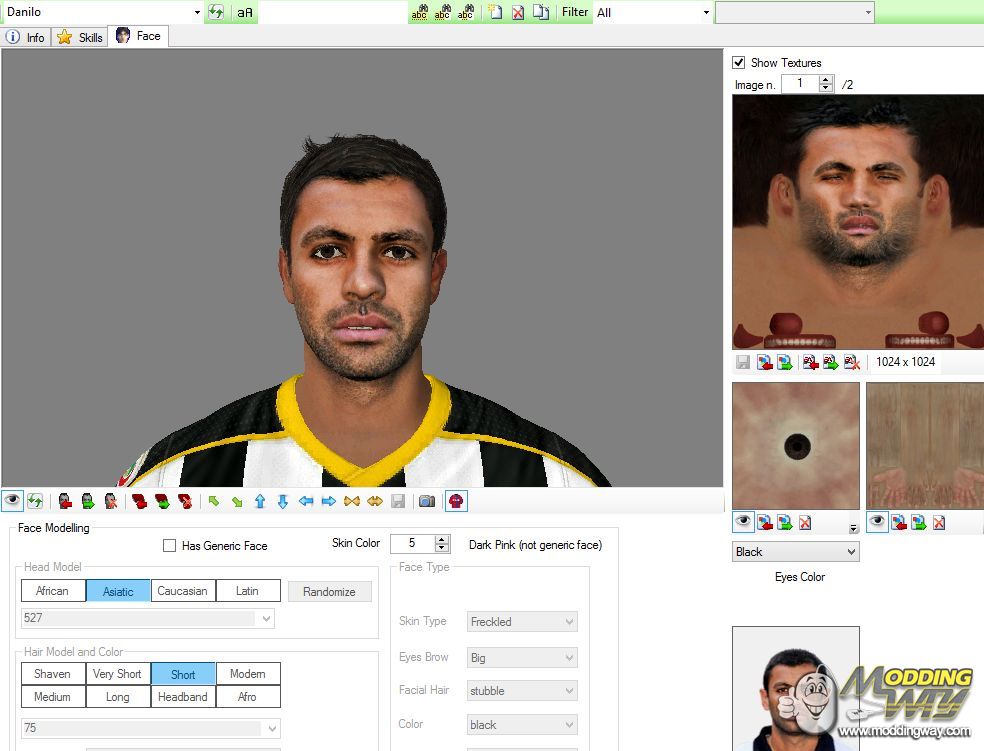Open the Info tab
Image resolution: width=984 pixels, height=751 pixels.
[26, 37]
